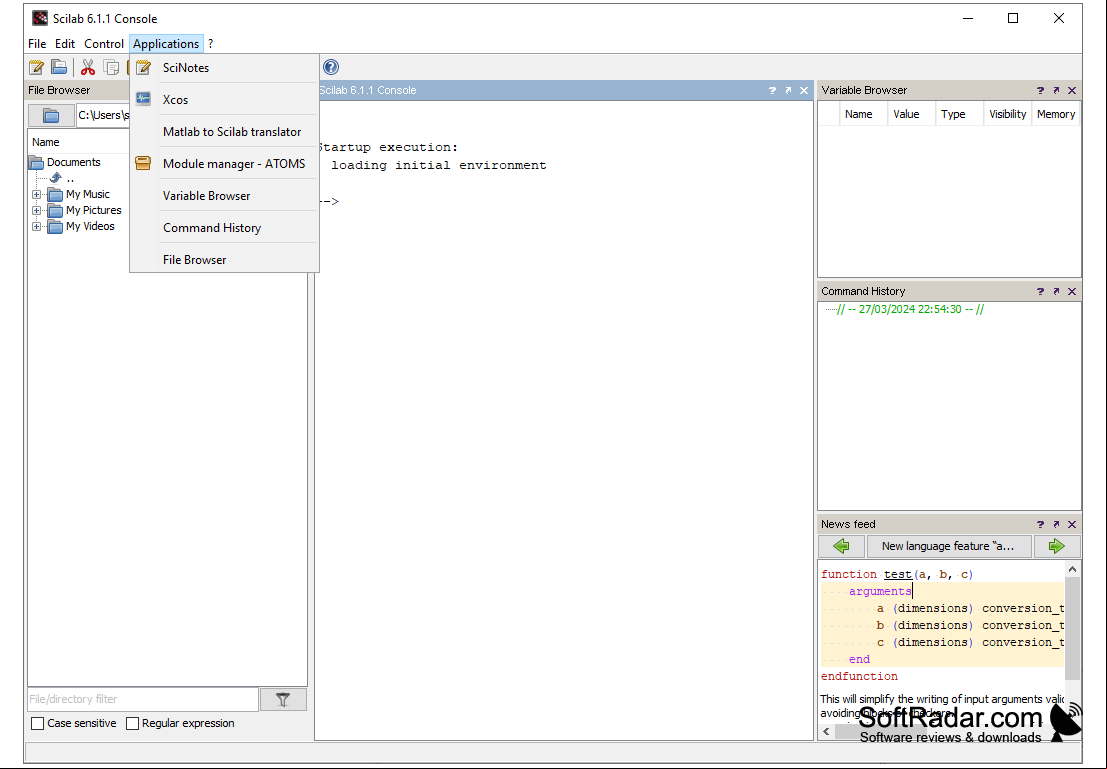Click the Memory column header

(x=1056, y=114)
